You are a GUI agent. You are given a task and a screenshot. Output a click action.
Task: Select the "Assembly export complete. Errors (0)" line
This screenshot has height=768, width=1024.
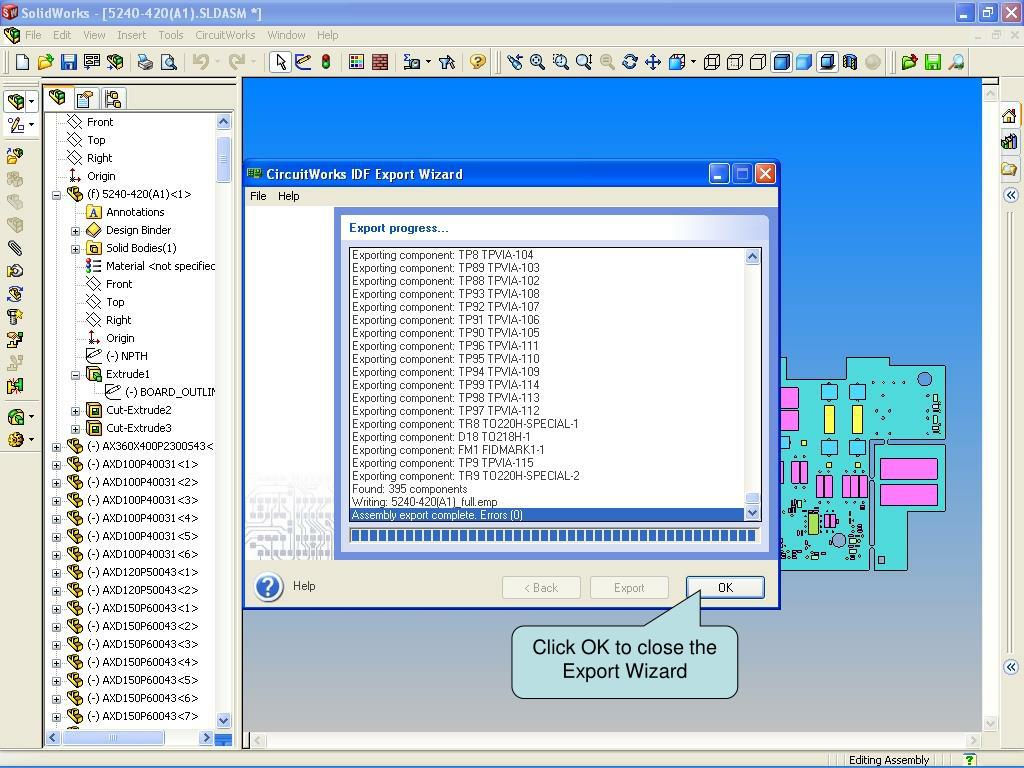pyautogui.click(x=547, y=515)
